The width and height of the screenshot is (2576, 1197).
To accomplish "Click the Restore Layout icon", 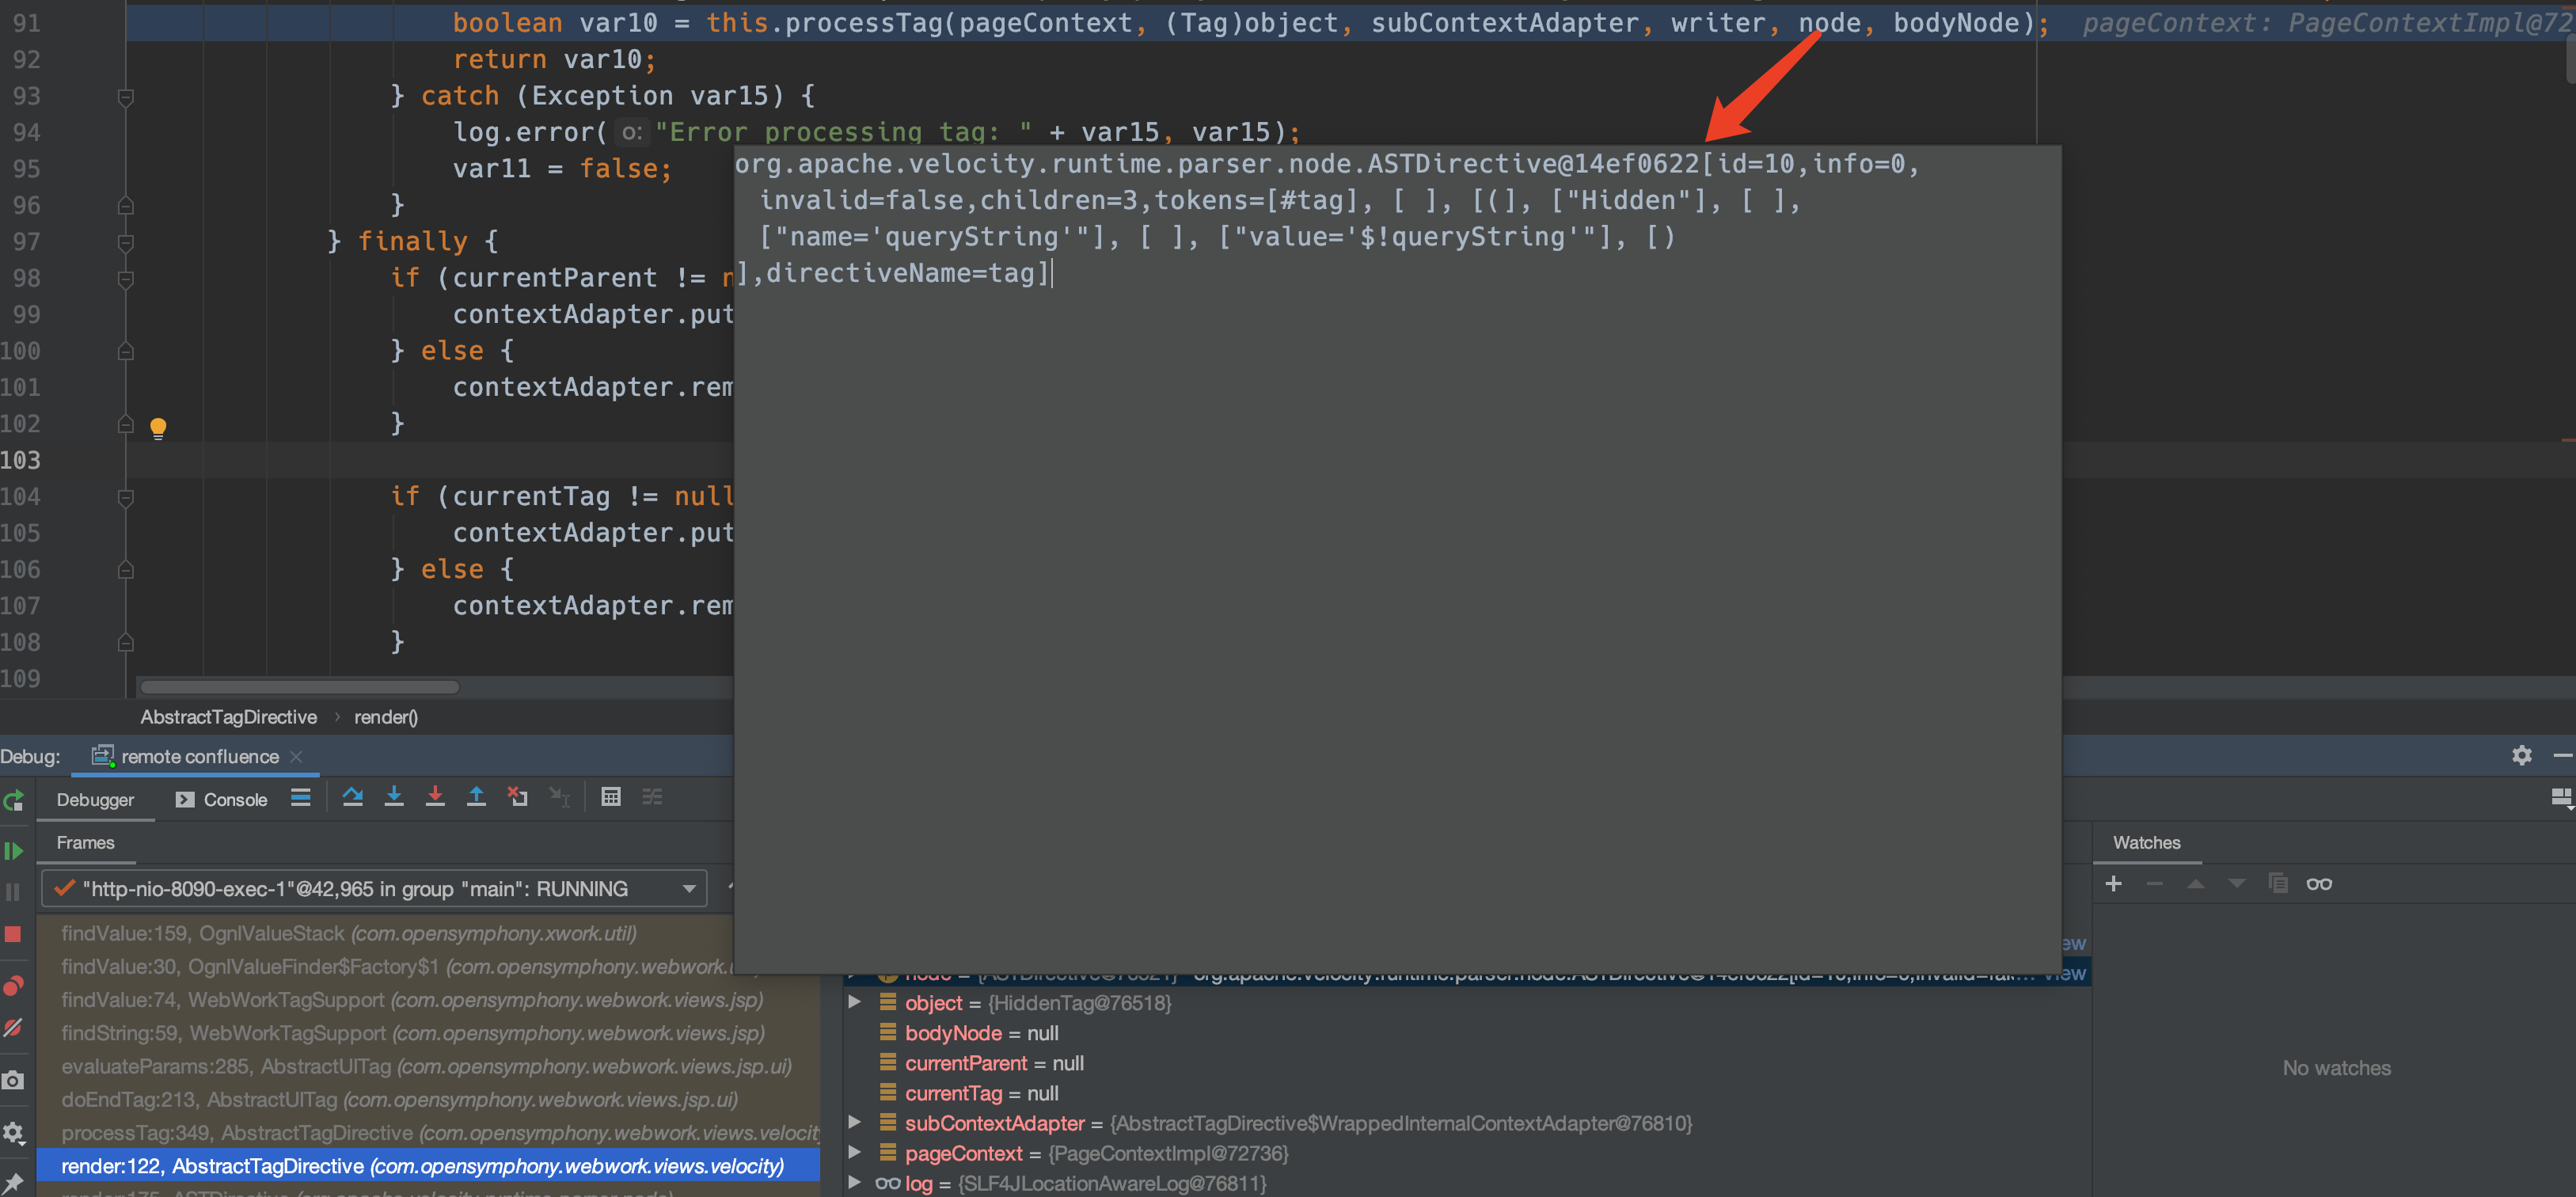I will (2562, 798).
